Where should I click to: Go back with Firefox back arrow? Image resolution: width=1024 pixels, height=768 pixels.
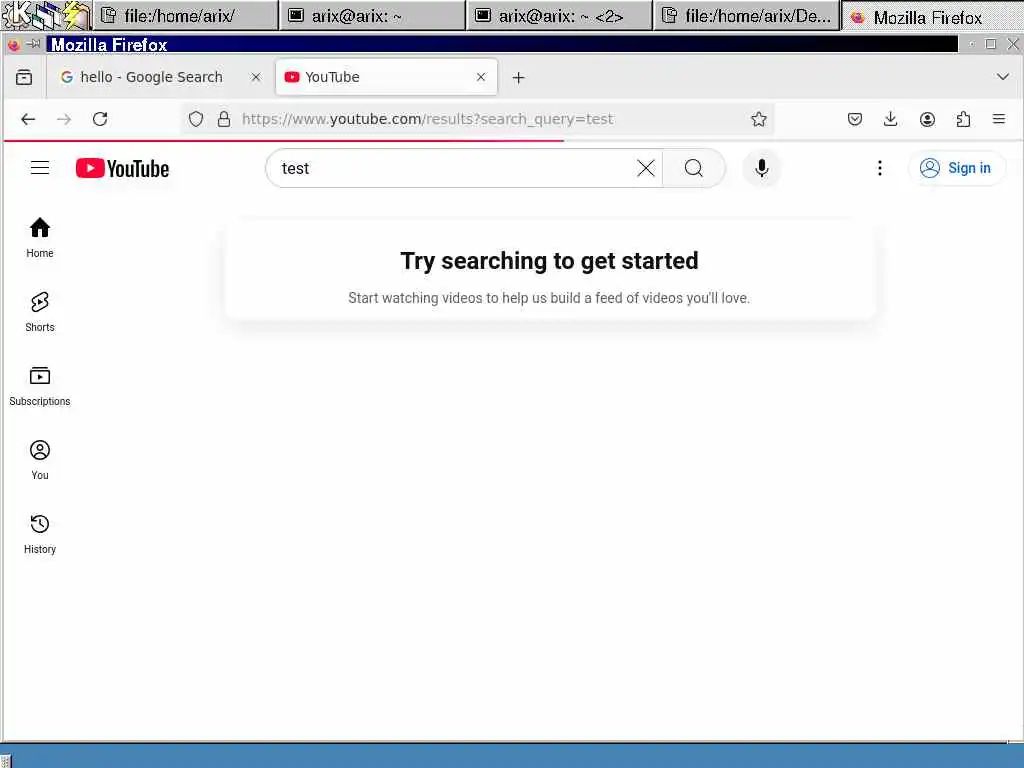tap(28, 119)
